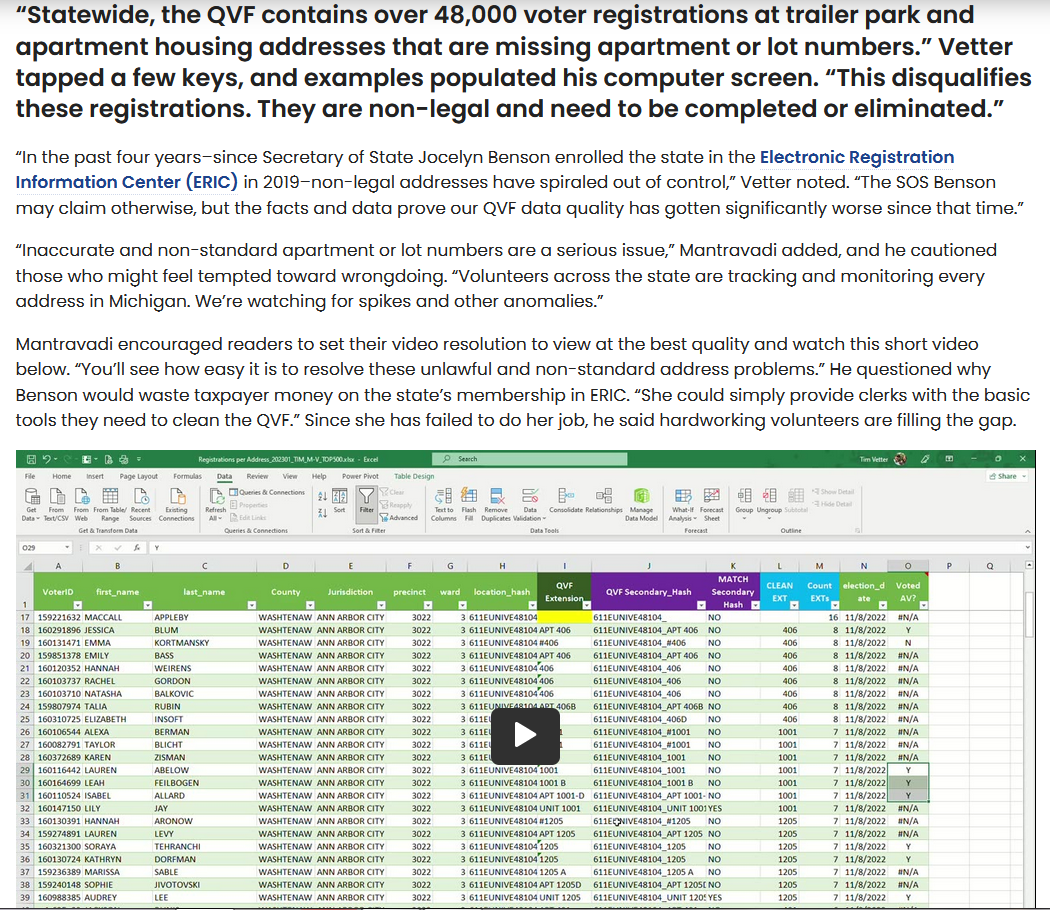Open the File menu tab
The width and height of the screenshot is (1050, 910).
(x=30, y=476)
